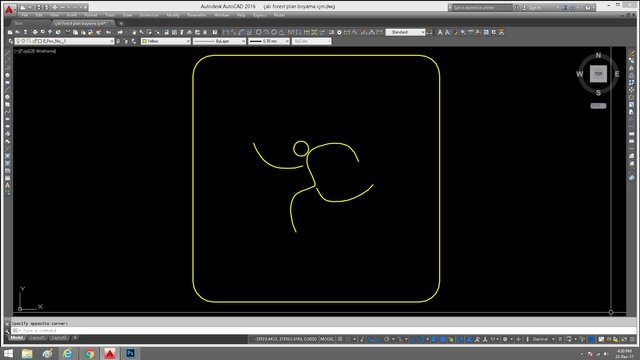Add a new drawing tab with plus button

[x=121, y=23]
